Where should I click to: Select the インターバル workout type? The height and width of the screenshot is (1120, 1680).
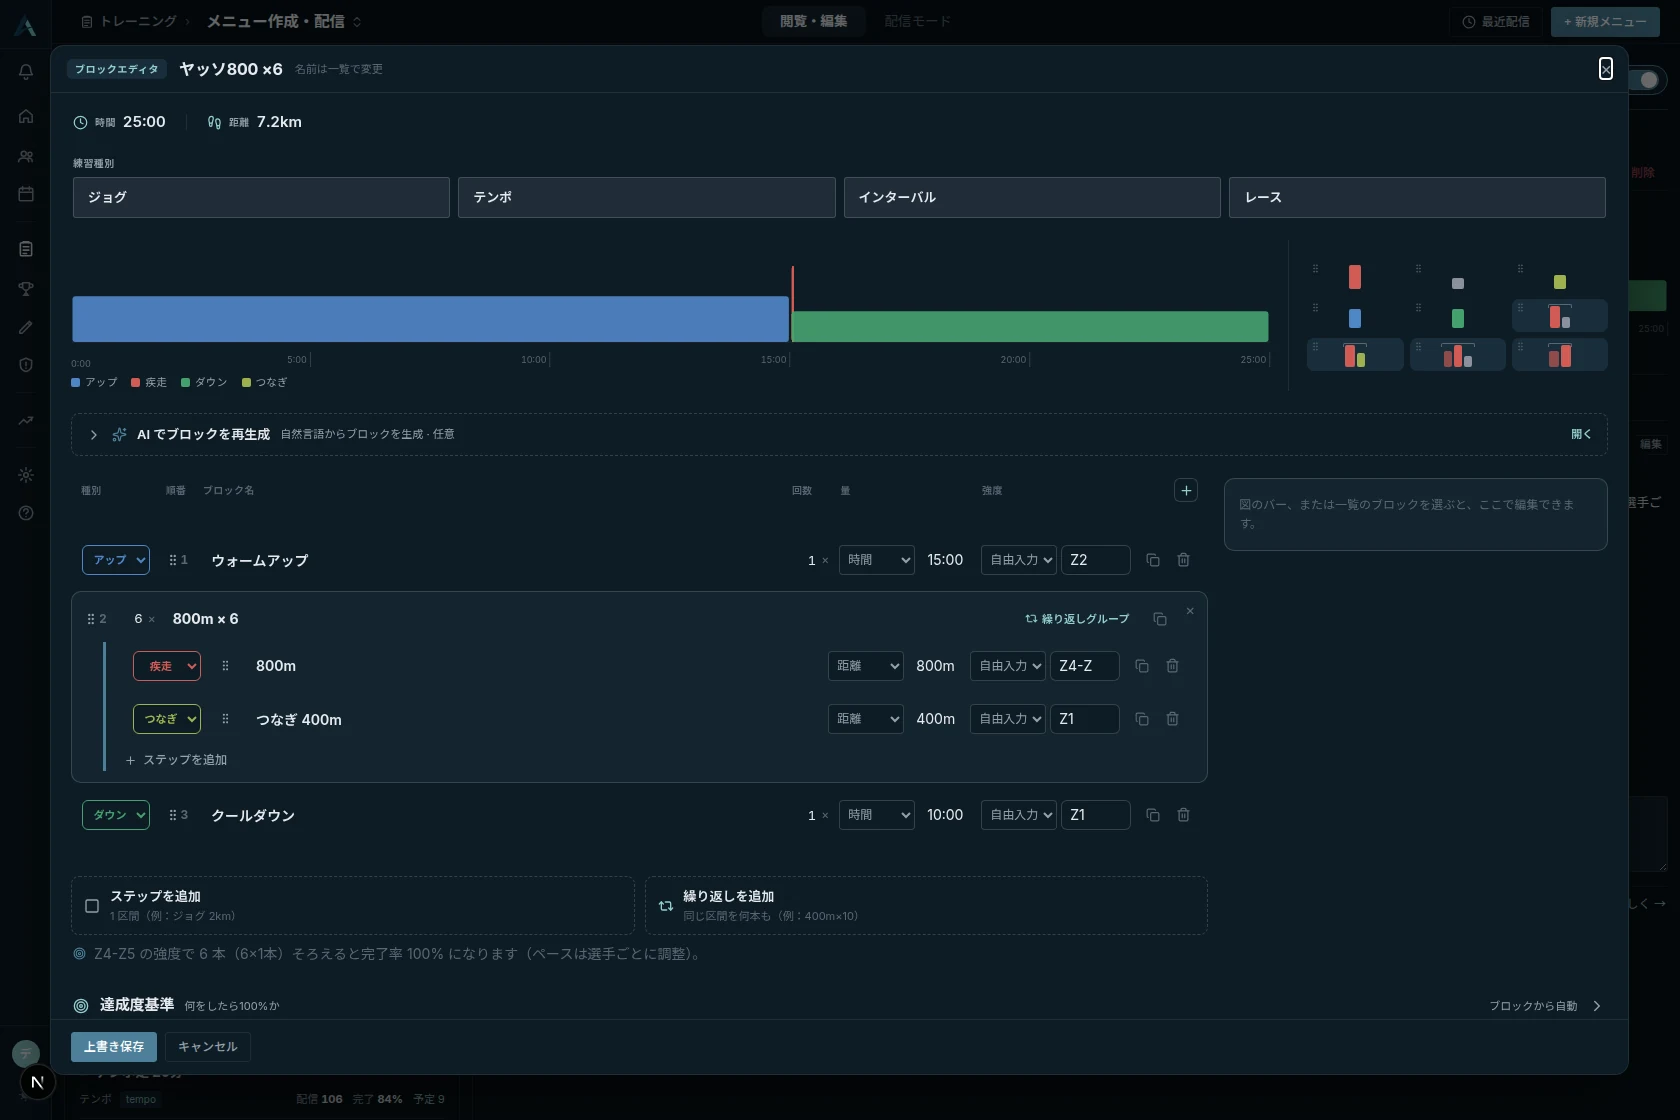1032,197
